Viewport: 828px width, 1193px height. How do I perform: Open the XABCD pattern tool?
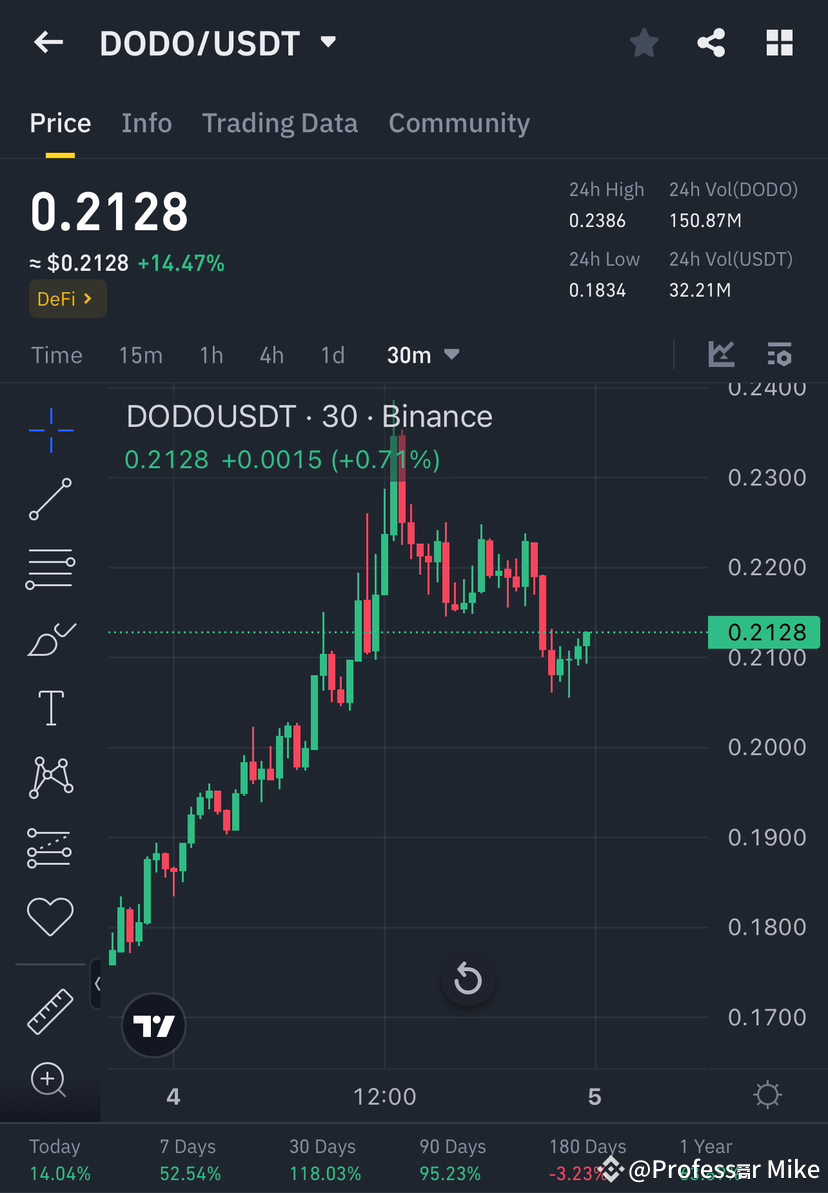click(x=50, y=777)
